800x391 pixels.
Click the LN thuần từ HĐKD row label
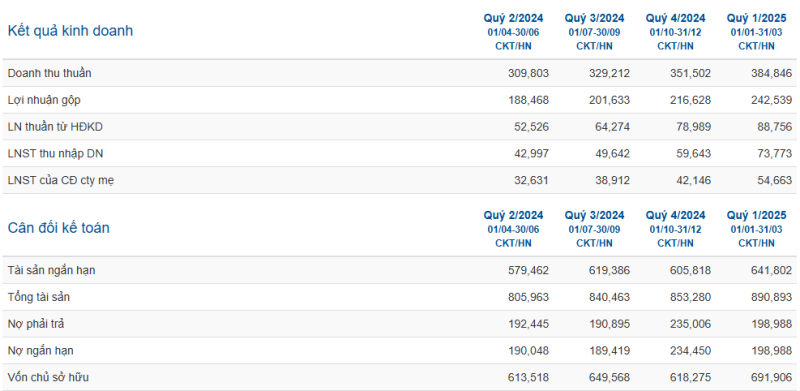[55, 127]
